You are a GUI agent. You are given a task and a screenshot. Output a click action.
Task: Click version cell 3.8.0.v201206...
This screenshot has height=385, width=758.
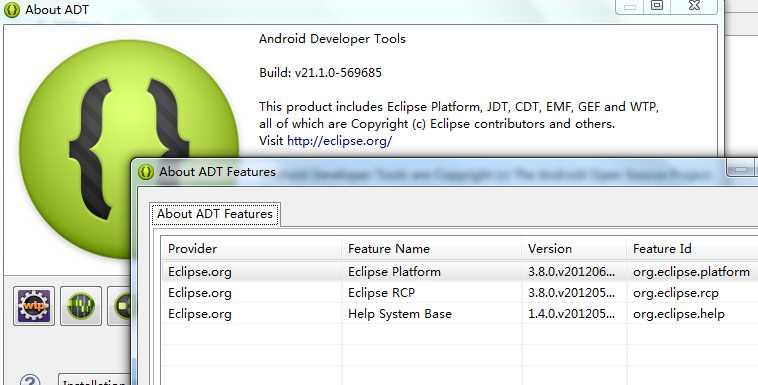[x=571, y=271]
